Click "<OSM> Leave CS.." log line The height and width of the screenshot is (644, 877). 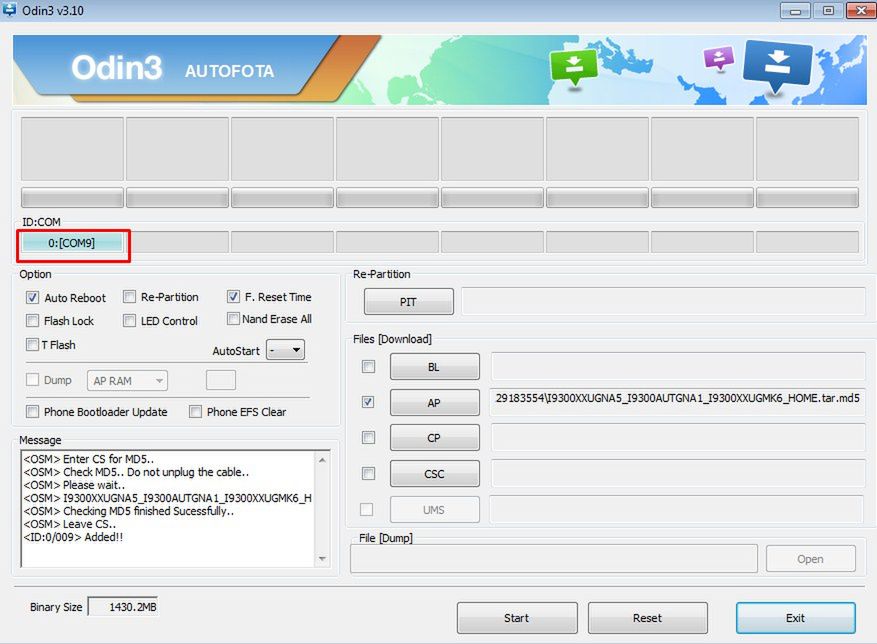70,524
